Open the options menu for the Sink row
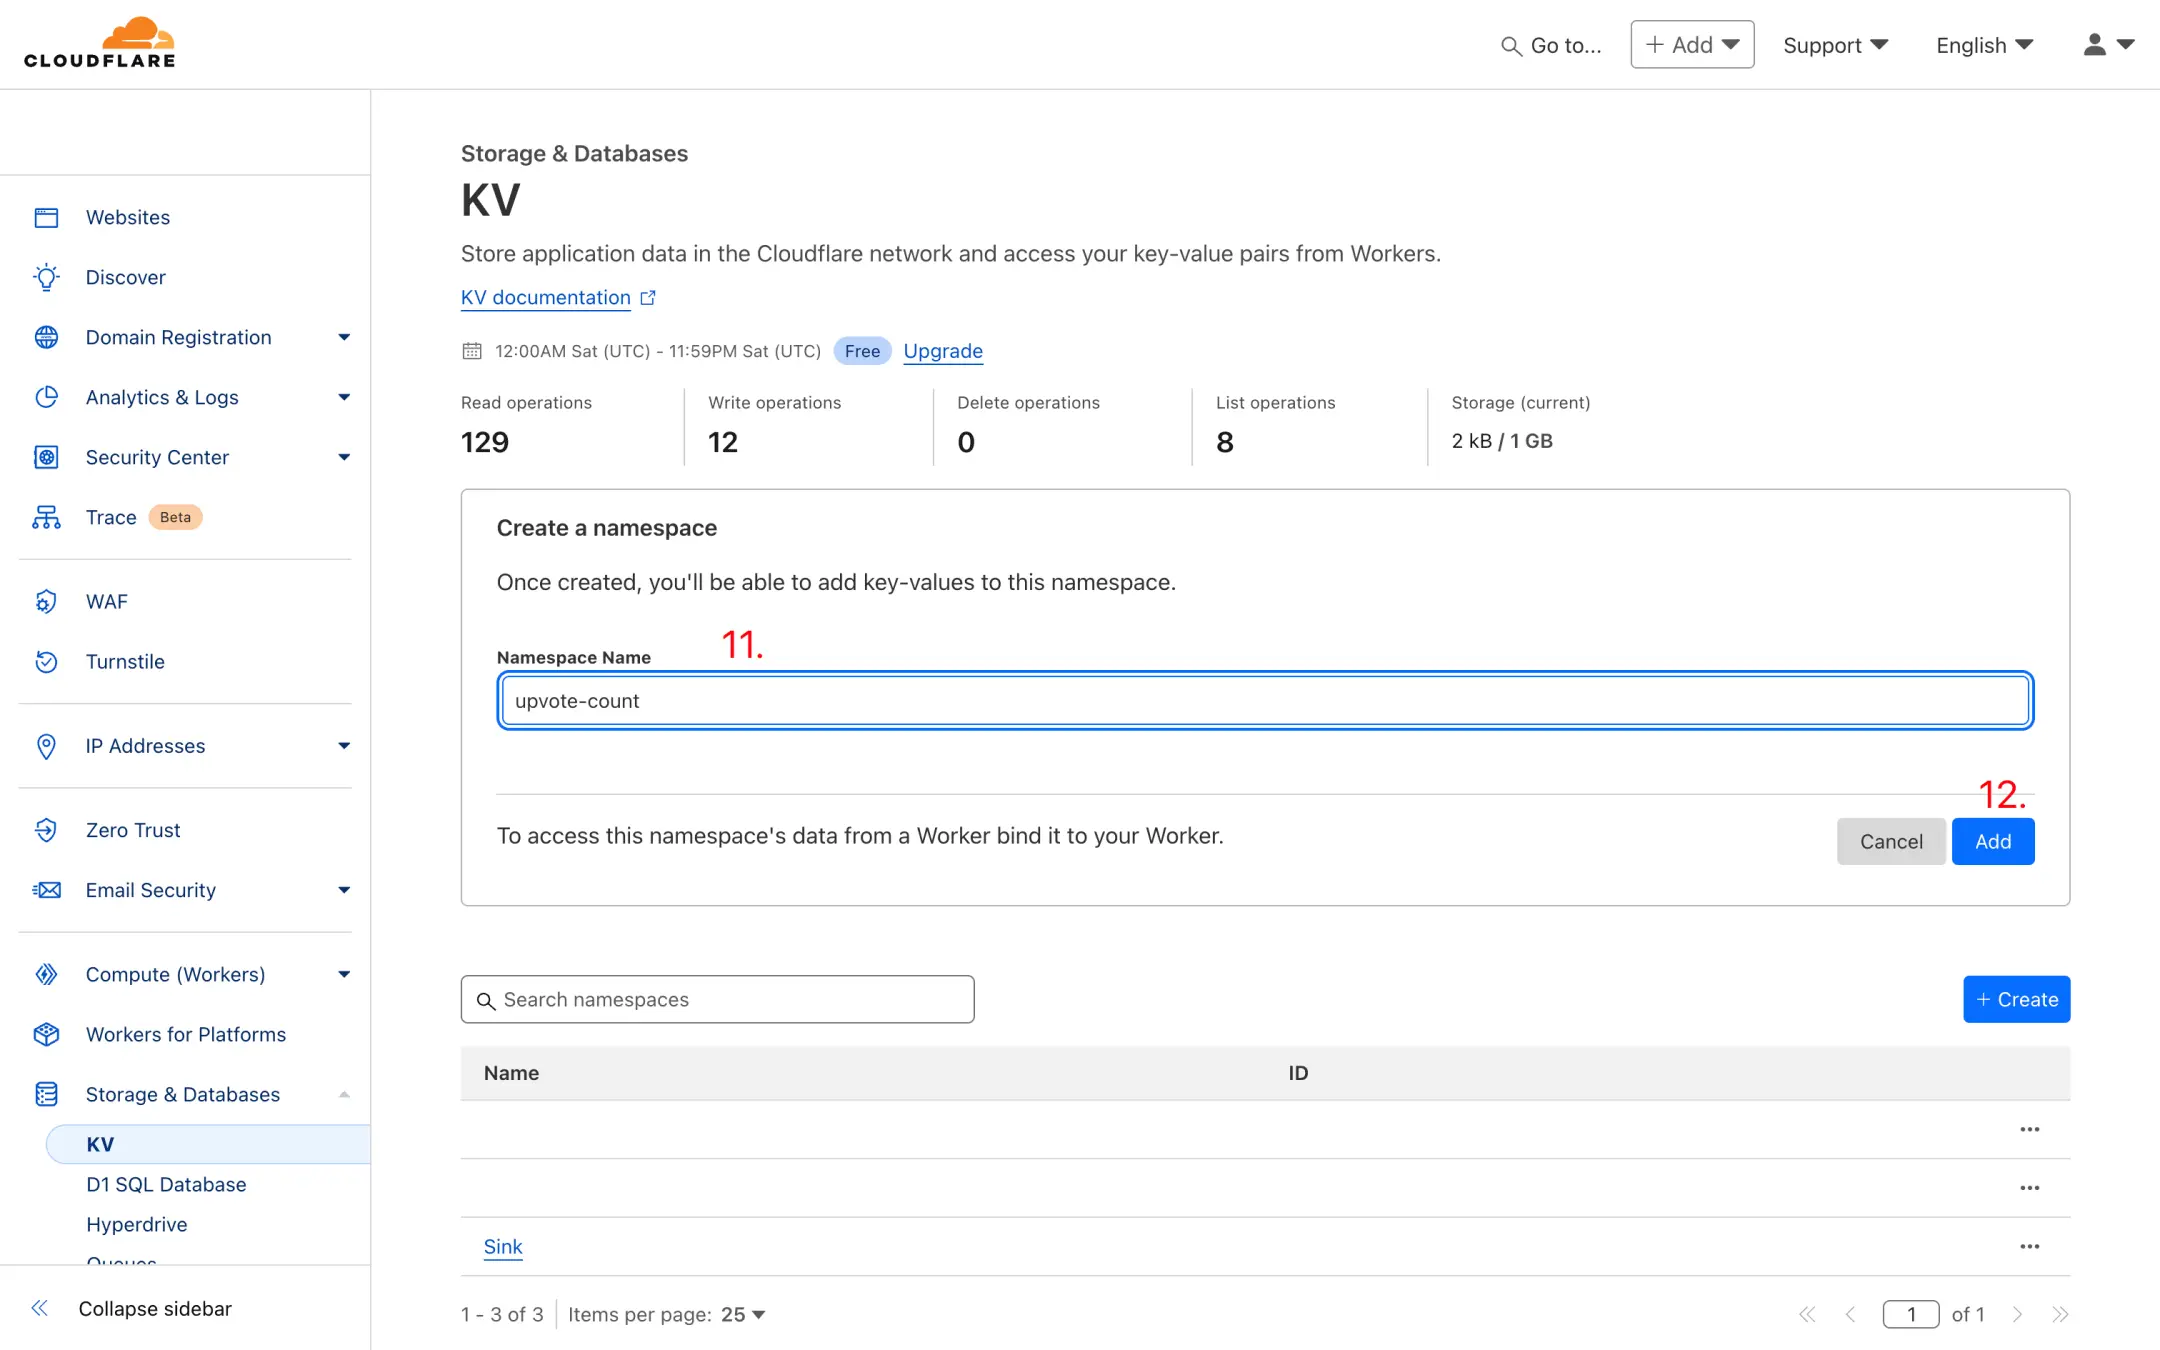 tap(2029, 1246)
